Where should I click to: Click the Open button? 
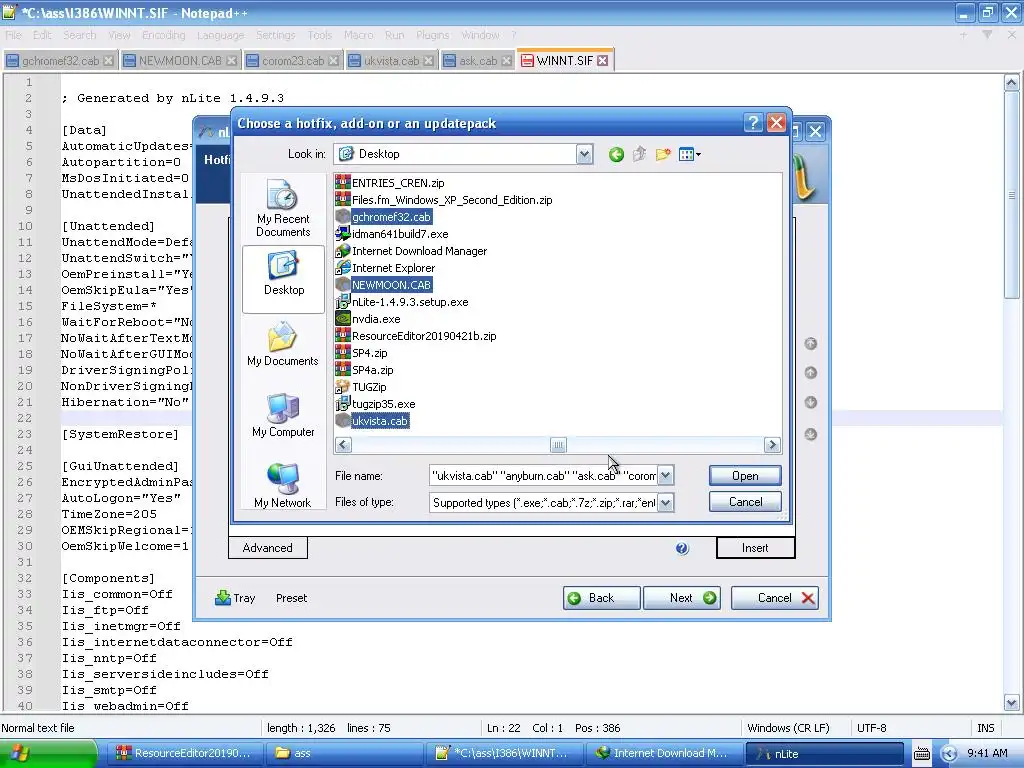[x=745, y=475]
